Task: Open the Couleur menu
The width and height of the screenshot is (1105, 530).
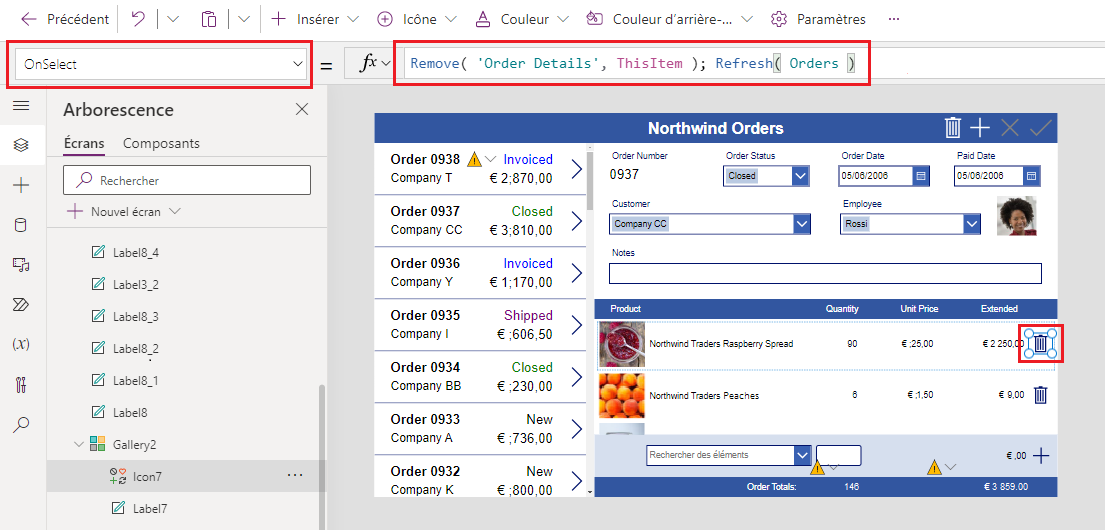Action: click(522, 20)
